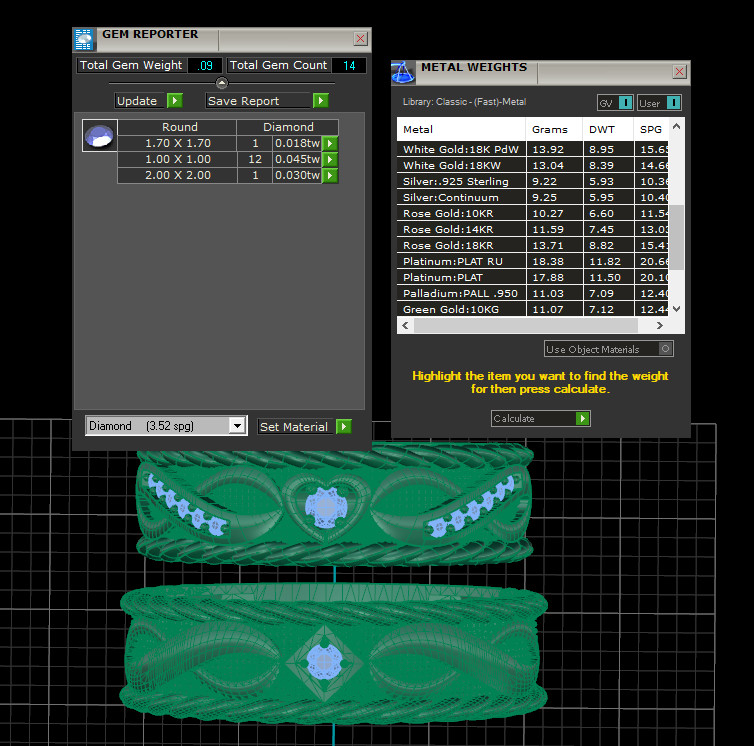The width and height of the screenshot is (754, 746).
Task: Toggle the GV switch
Action: (x=625, y=103)
